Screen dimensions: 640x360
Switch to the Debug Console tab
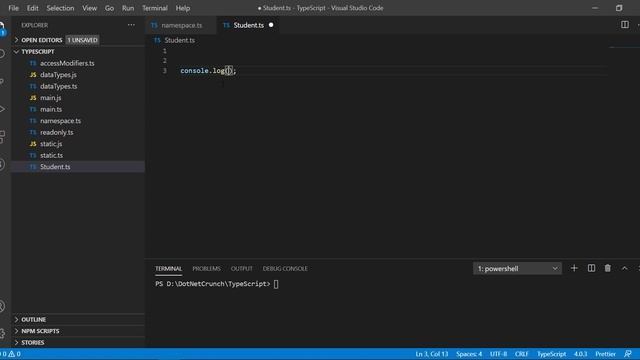click(285, 269)
